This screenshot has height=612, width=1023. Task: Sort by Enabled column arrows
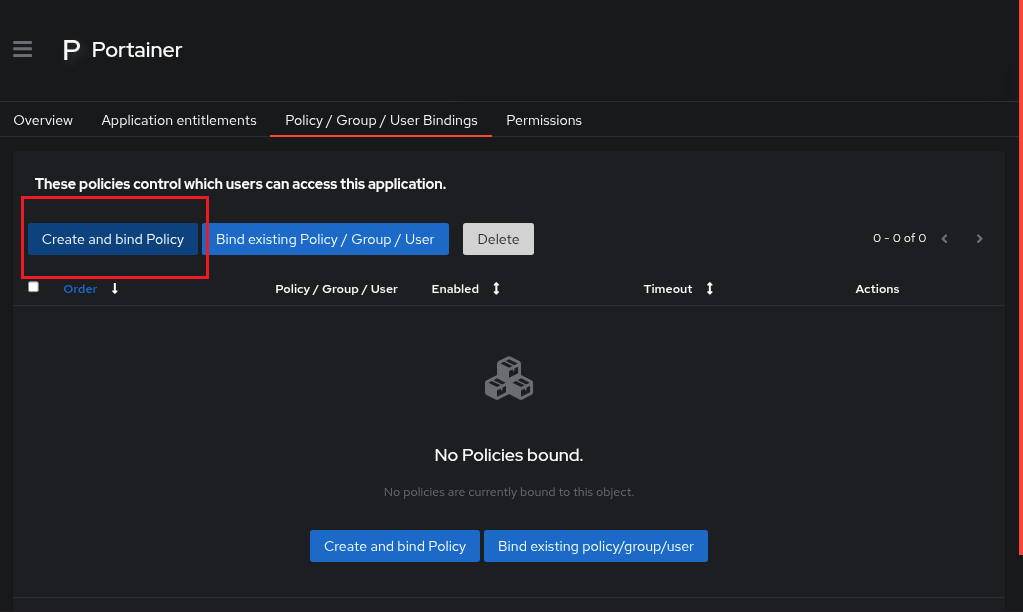[496, 288]
